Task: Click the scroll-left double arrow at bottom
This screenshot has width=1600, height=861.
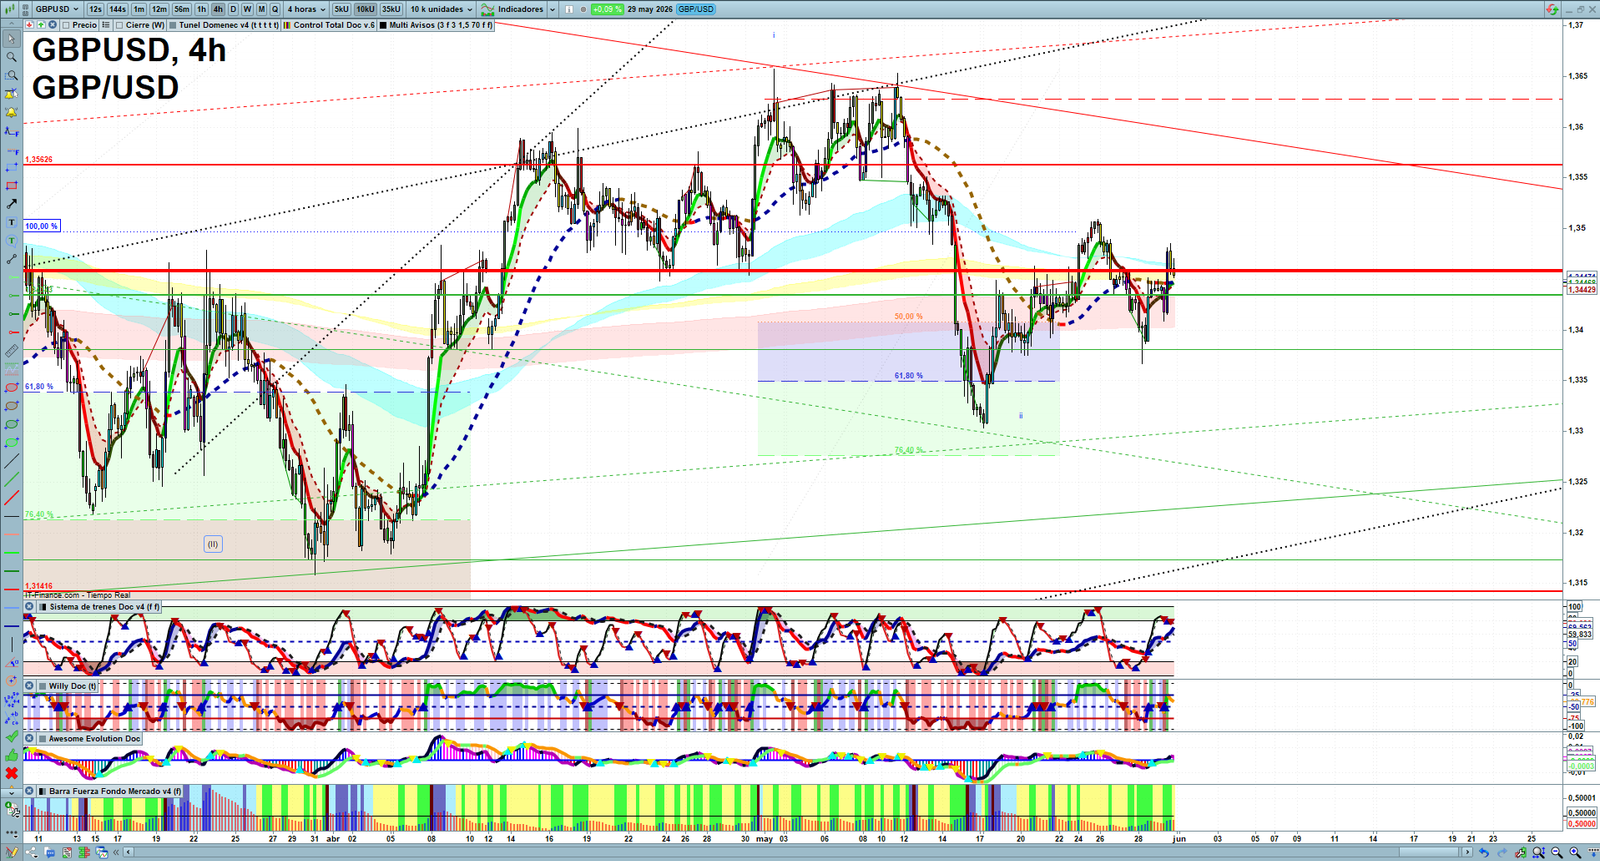Action: (116, 853)
